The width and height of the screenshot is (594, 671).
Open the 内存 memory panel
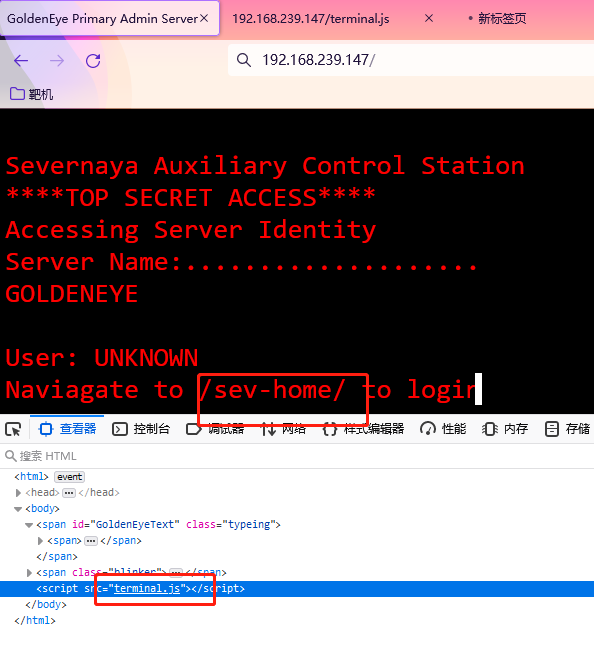(x=505, y=428)
